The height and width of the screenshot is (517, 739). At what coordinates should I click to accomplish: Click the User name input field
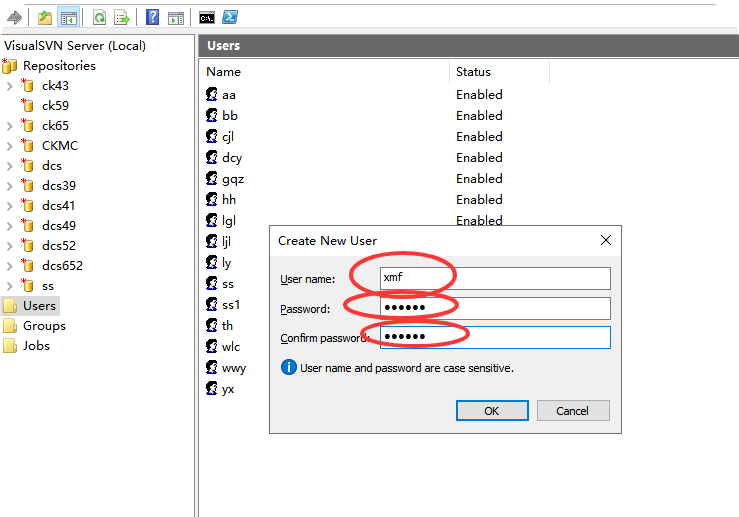click(x=495, y=278)
